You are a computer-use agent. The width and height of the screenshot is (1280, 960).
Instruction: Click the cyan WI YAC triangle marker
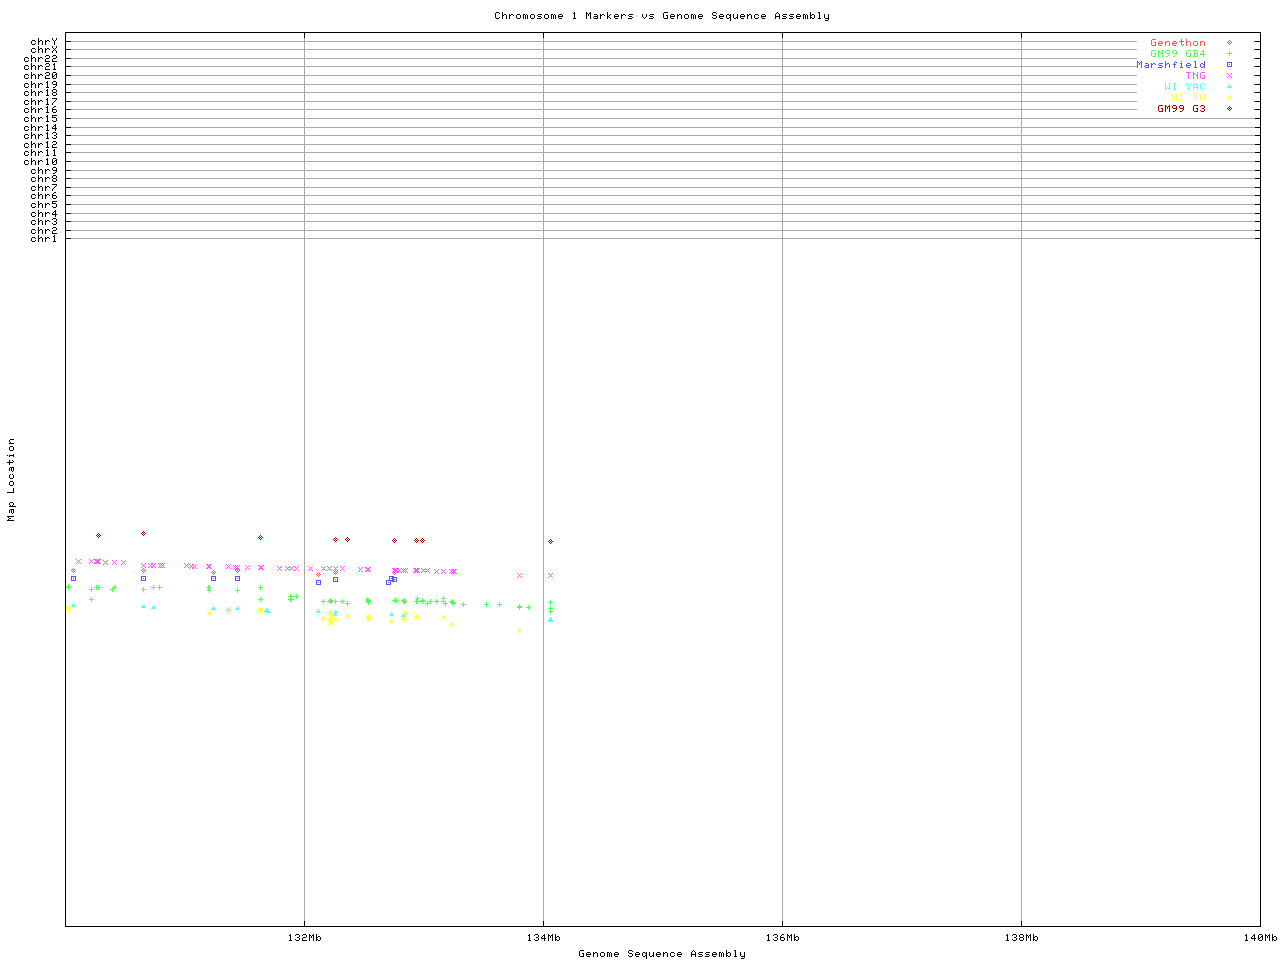(x=1229, y=87)
